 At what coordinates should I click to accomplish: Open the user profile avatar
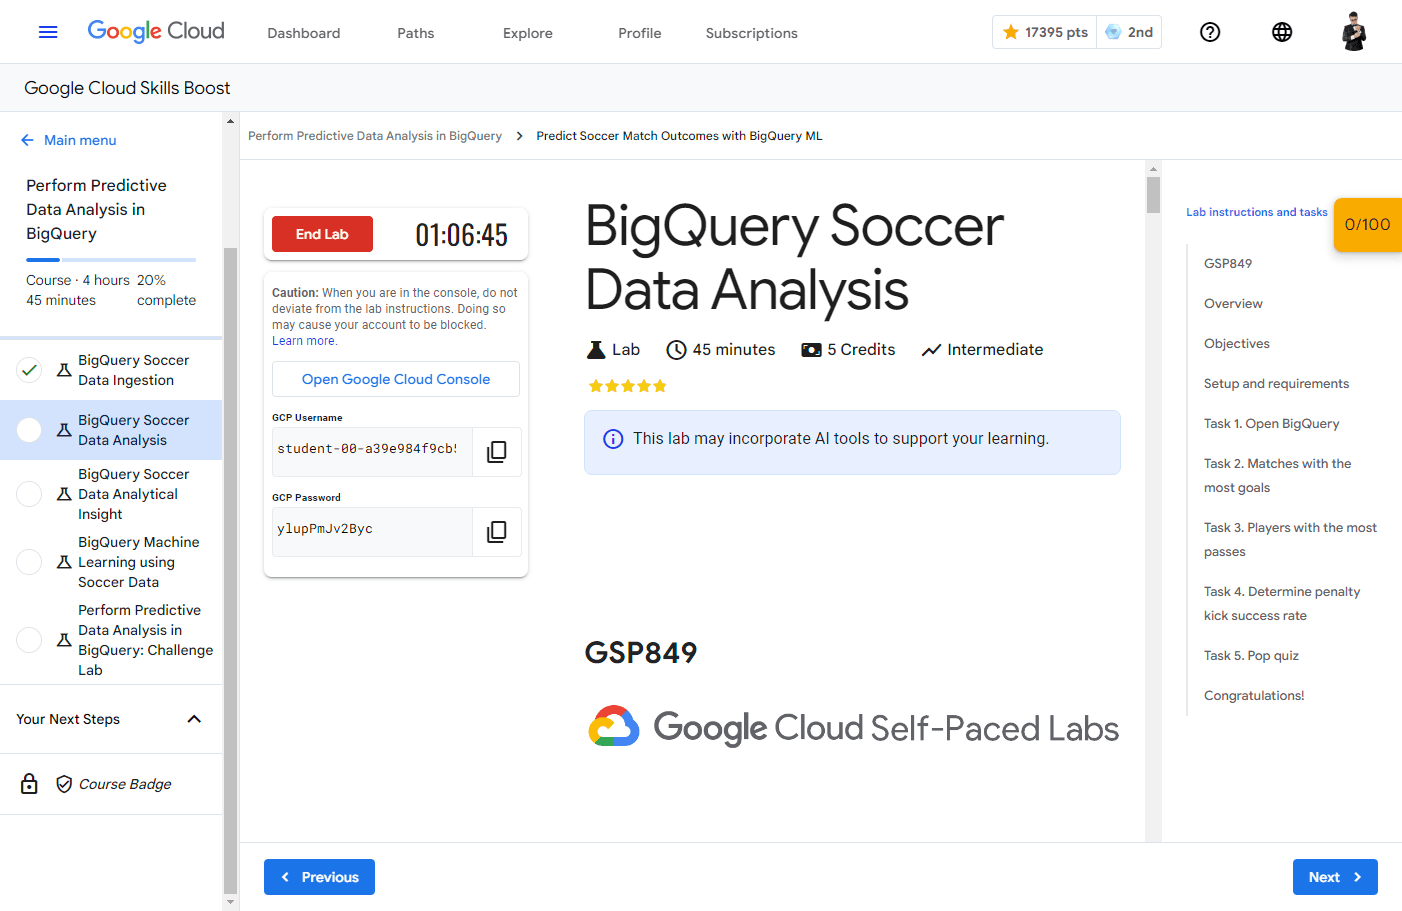[1354, 32]
